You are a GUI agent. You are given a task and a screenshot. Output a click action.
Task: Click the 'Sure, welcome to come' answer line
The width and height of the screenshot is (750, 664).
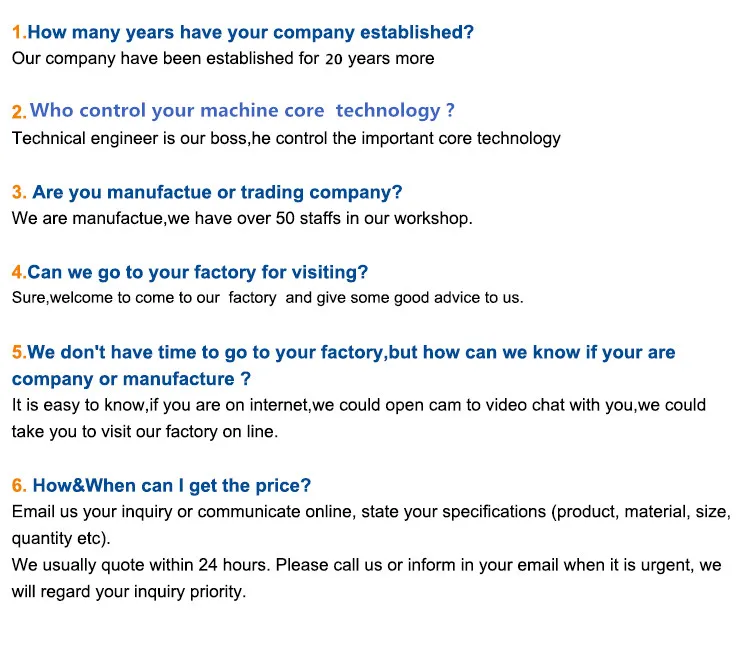pyautogui.click(x=267, y=297)
